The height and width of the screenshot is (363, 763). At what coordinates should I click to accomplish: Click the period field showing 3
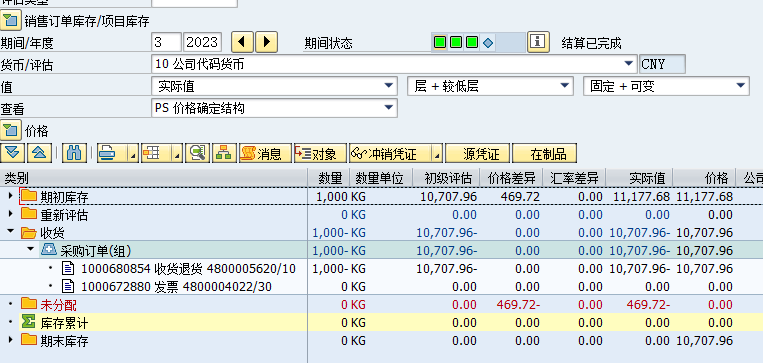166,42
